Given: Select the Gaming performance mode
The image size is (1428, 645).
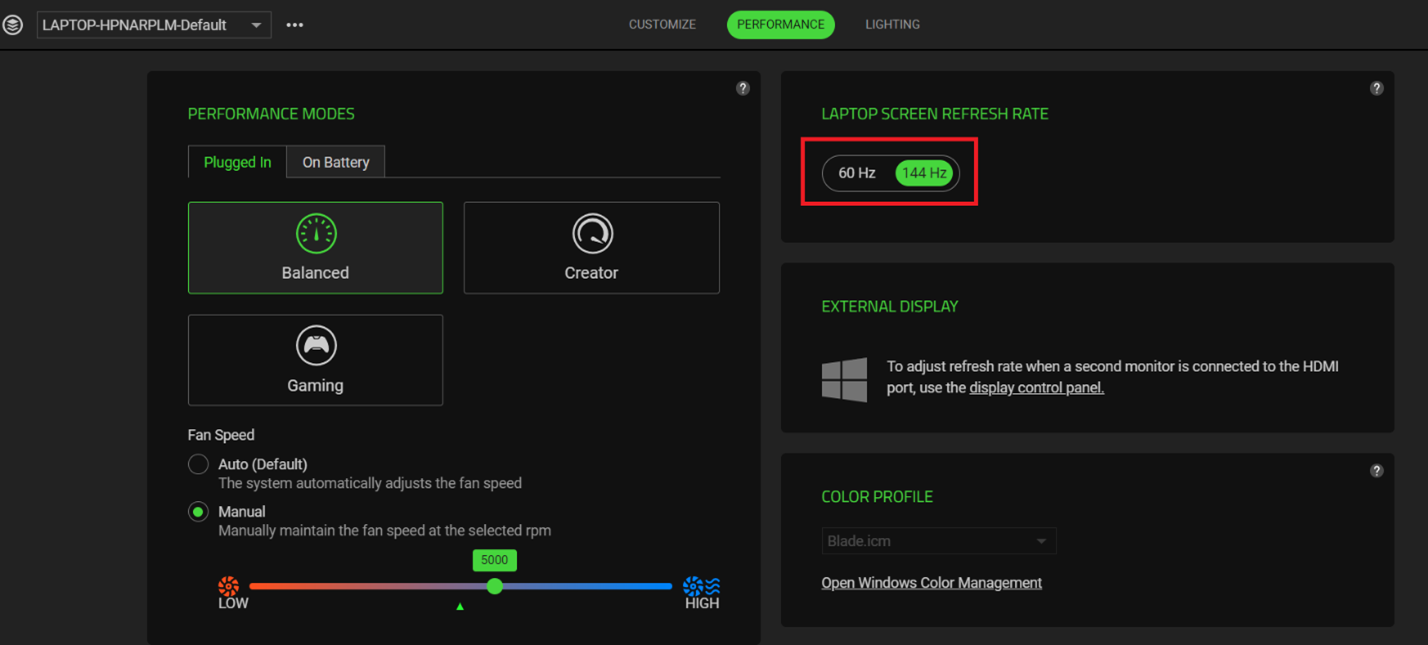Looking at the screenshot, I should [x=315, y=360].
